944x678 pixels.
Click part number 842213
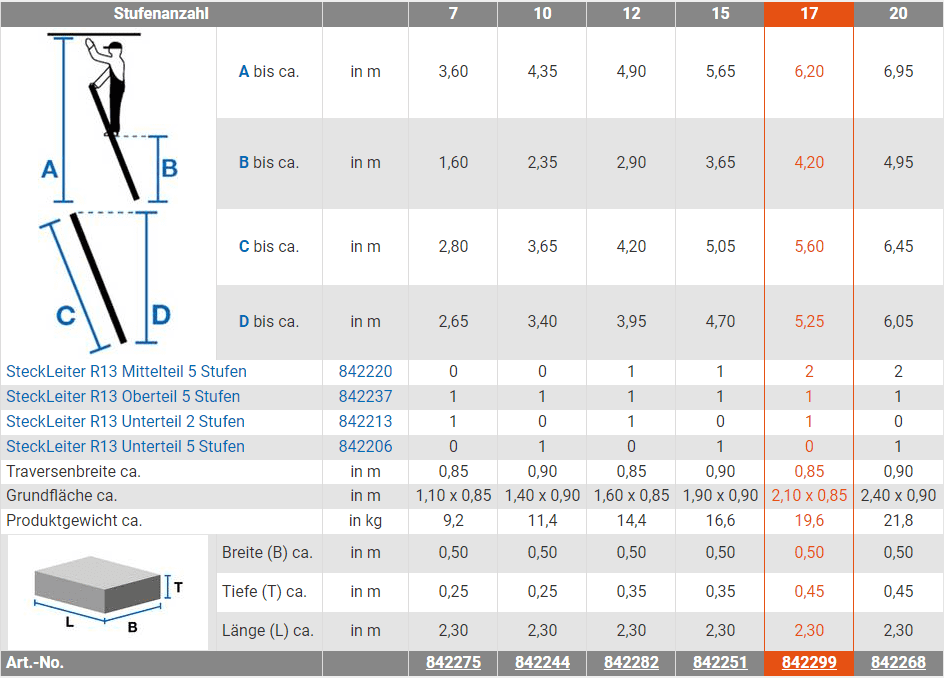tap(365, 421)
